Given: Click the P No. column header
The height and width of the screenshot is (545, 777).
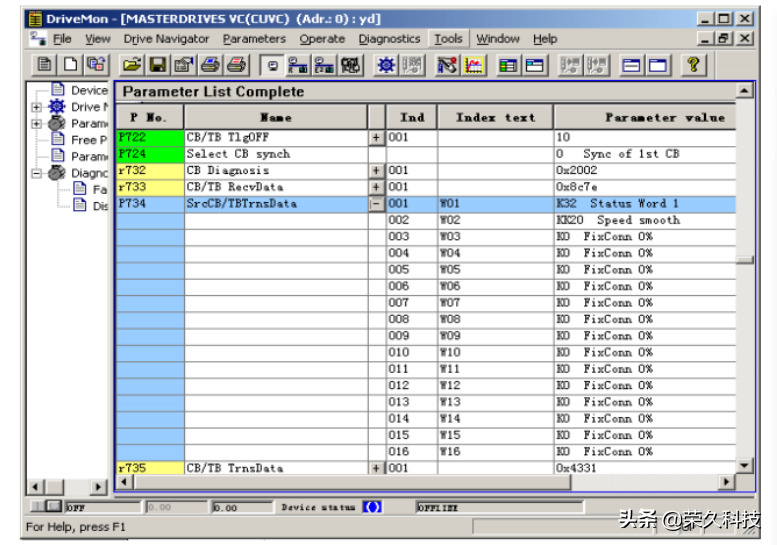Looking at the screenshot, I should [149, 117].
